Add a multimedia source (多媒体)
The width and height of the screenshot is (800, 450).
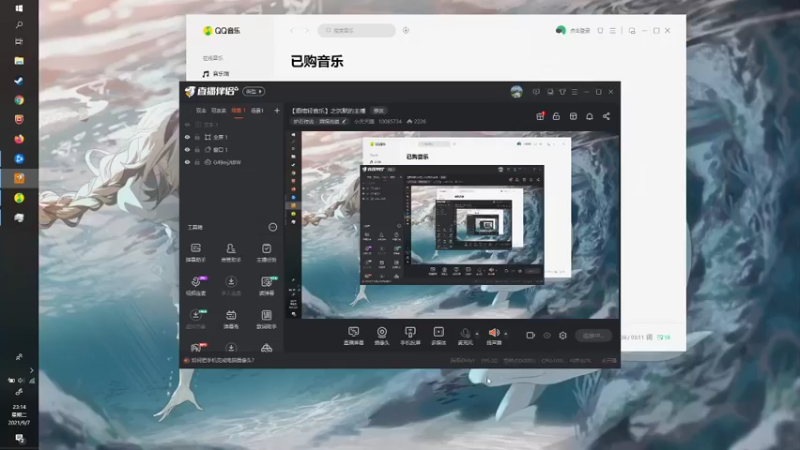(x=438, y=336)
